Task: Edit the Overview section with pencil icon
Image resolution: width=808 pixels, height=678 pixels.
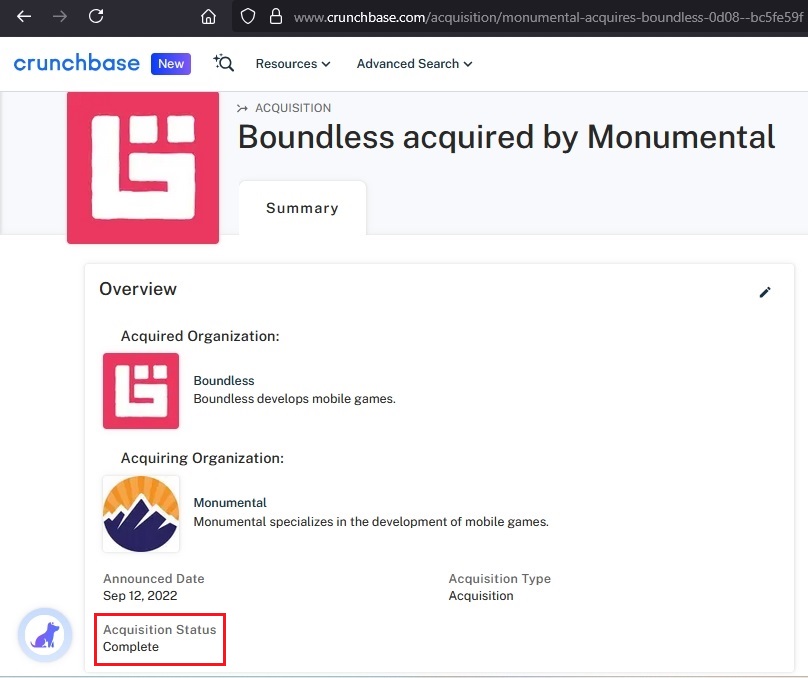Action: pos(765,293)
